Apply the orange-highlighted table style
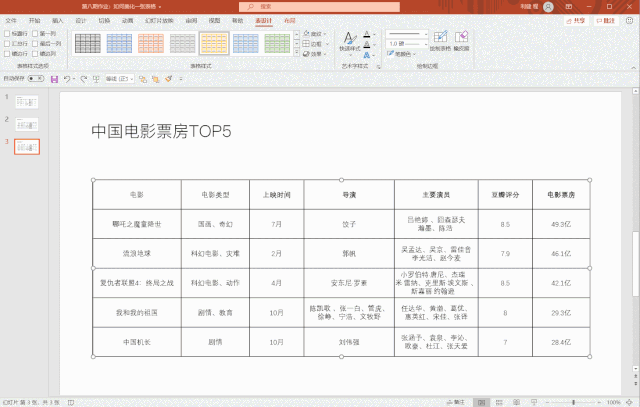This screenshot has width=640, height=407. (x=214, y=43)
